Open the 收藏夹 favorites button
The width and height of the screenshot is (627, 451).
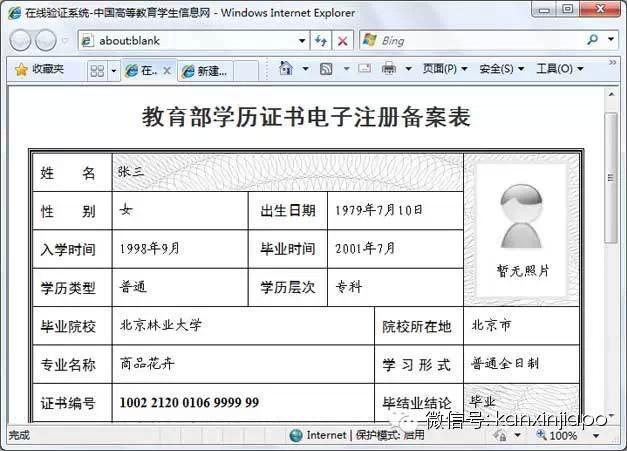coord(38,69)
